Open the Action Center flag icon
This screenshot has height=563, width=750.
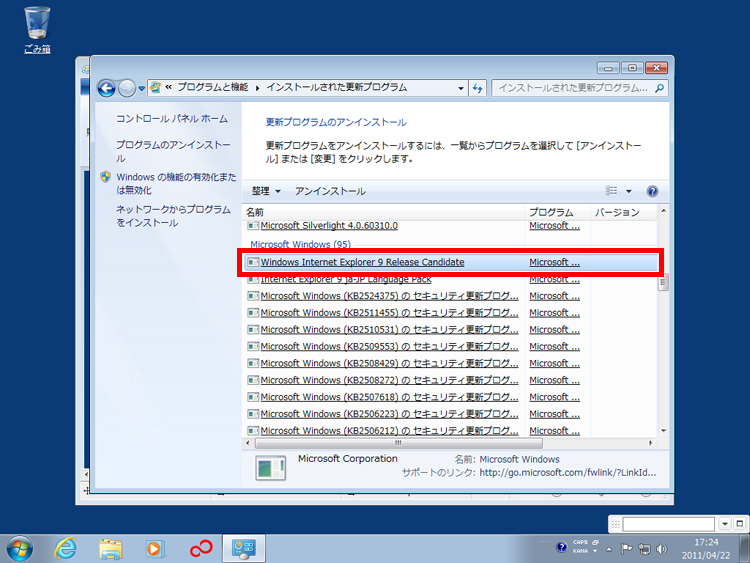626,549
